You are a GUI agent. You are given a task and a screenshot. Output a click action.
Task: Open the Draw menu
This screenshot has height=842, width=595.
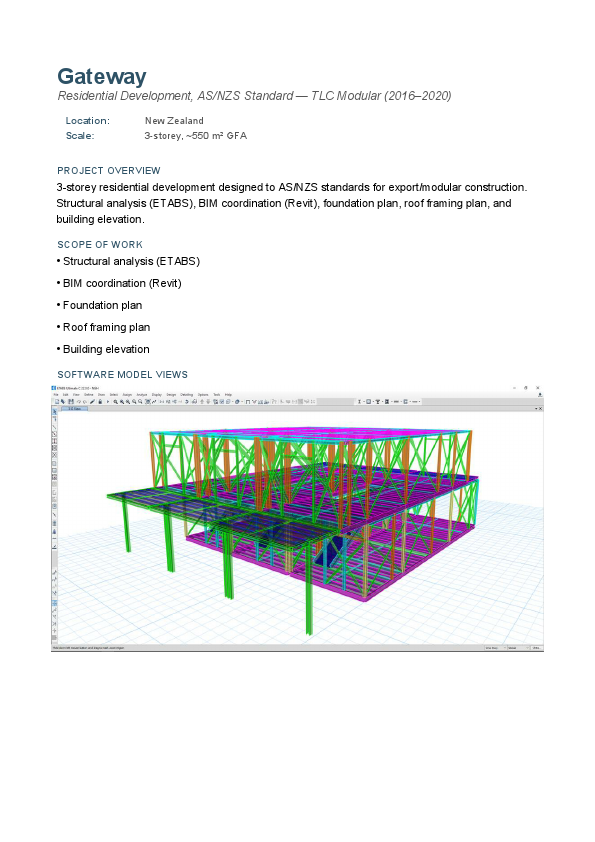click(x=101, y=395)
